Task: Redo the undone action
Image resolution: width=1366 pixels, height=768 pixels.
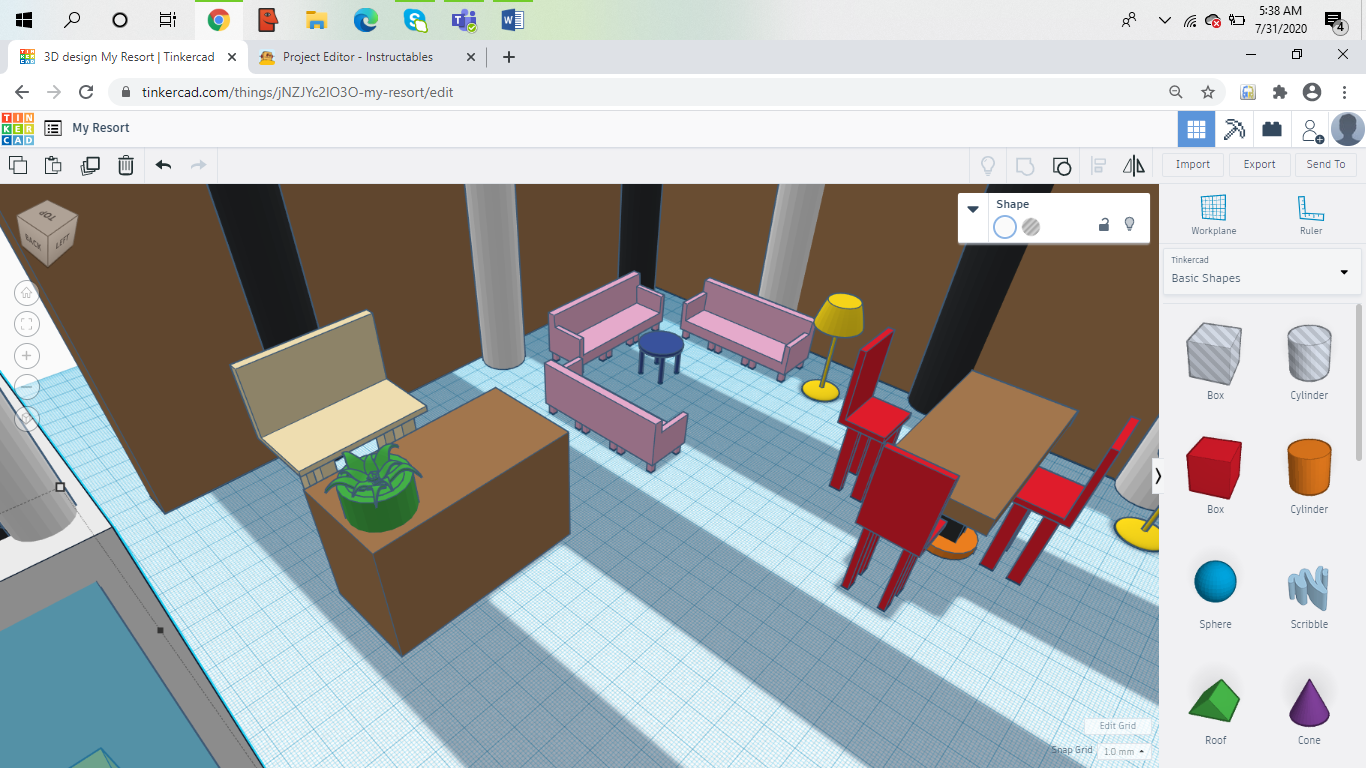Action: pyautogui.click(x=198, y=165)
